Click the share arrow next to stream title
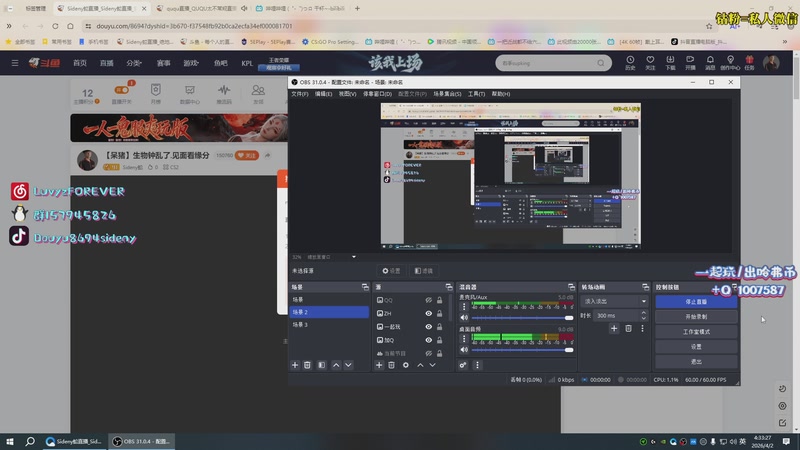The width and height of the screenshot is (800, 450). [x=267, y=155]
